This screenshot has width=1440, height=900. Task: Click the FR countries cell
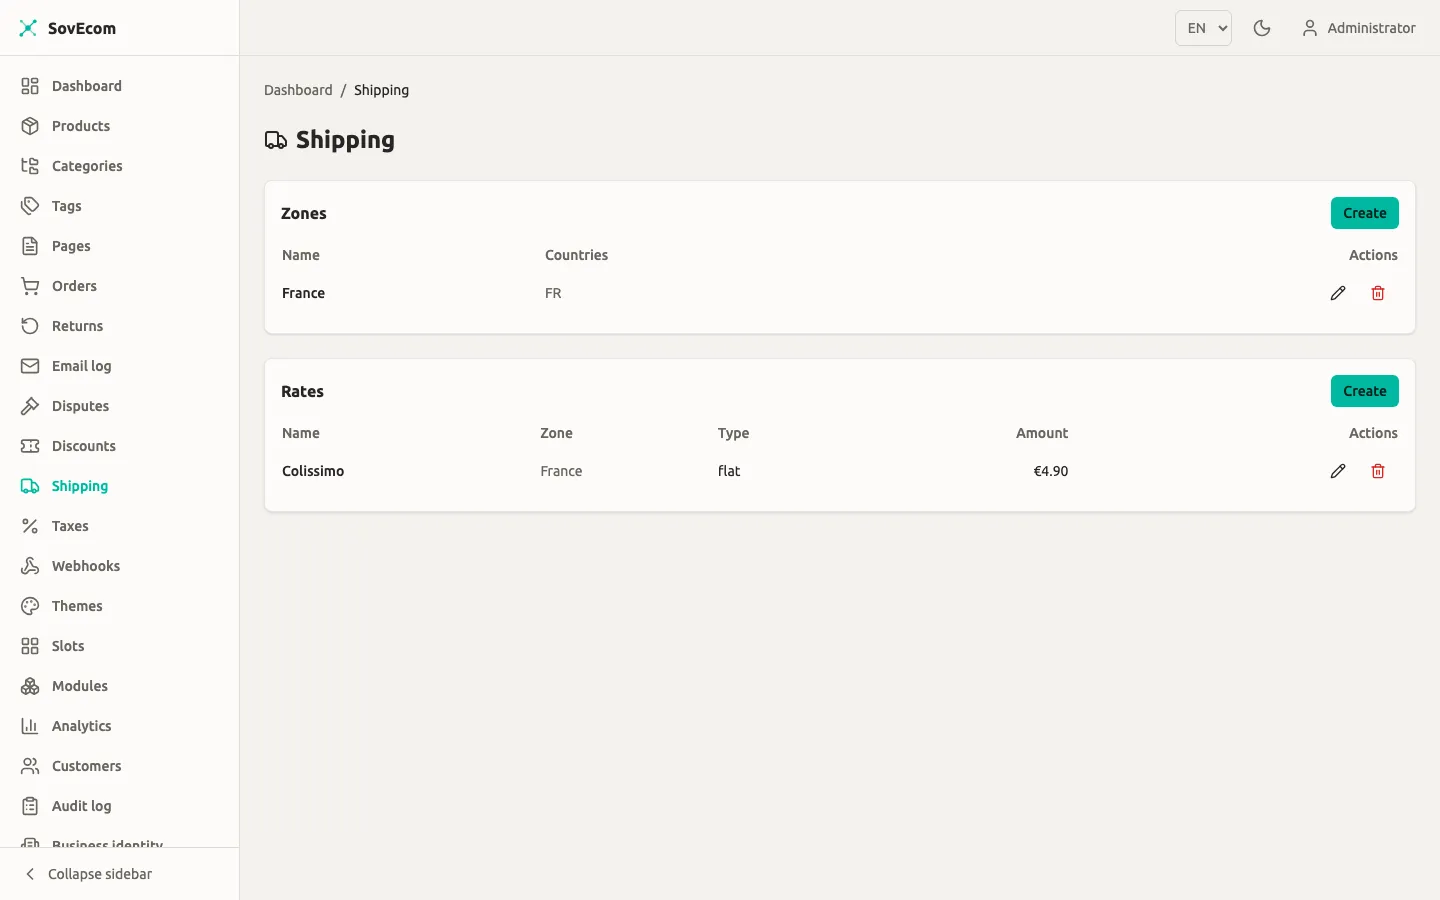coord(553,293)
